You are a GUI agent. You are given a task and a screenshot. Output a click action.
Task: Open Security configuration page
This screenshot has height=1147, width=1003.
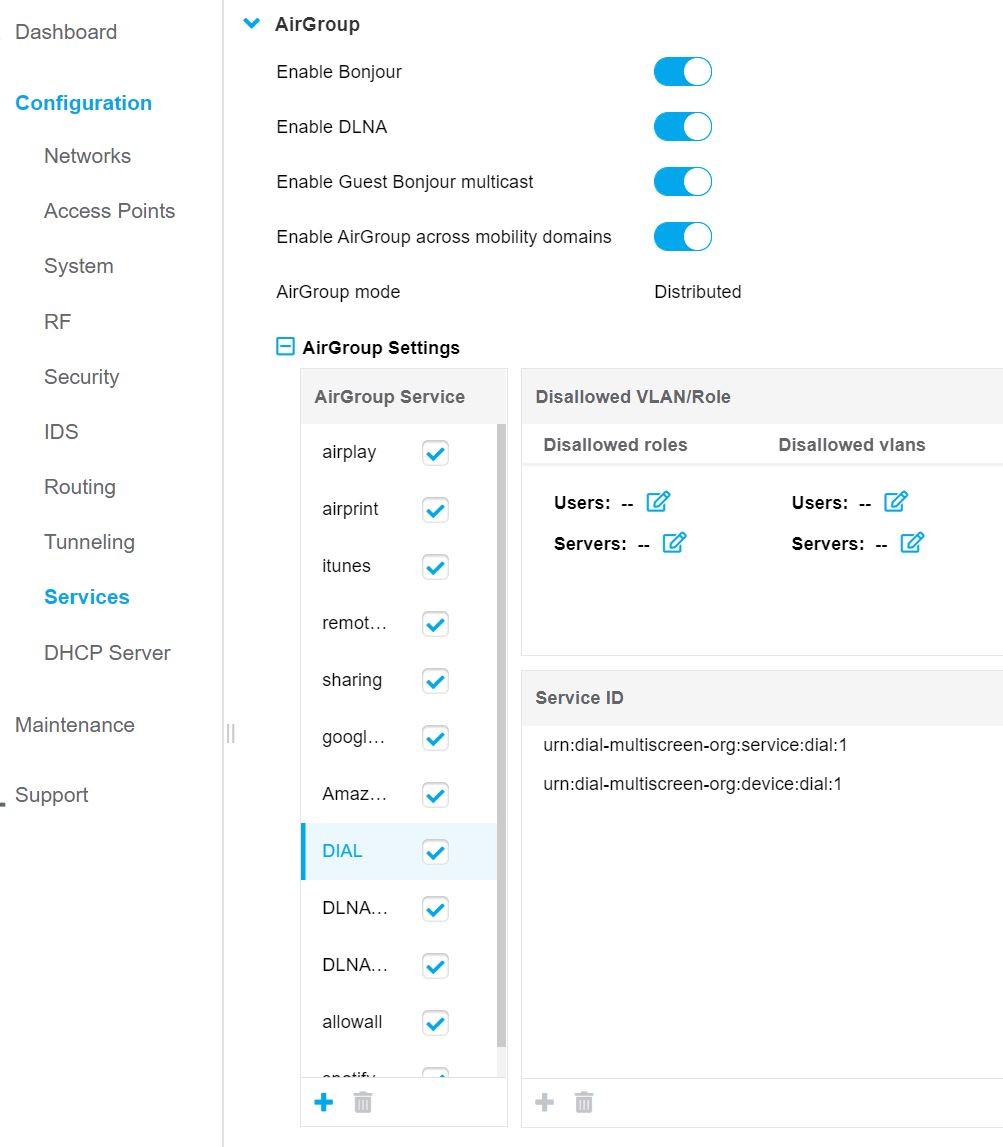[x=81, y=377]
